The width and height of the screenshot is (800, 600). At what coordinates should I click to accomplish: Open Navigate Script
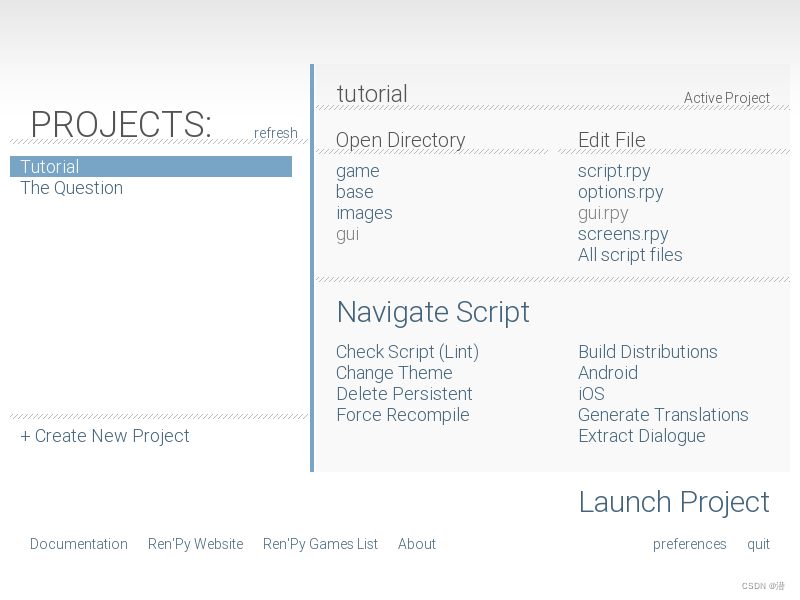pos(433,312)
